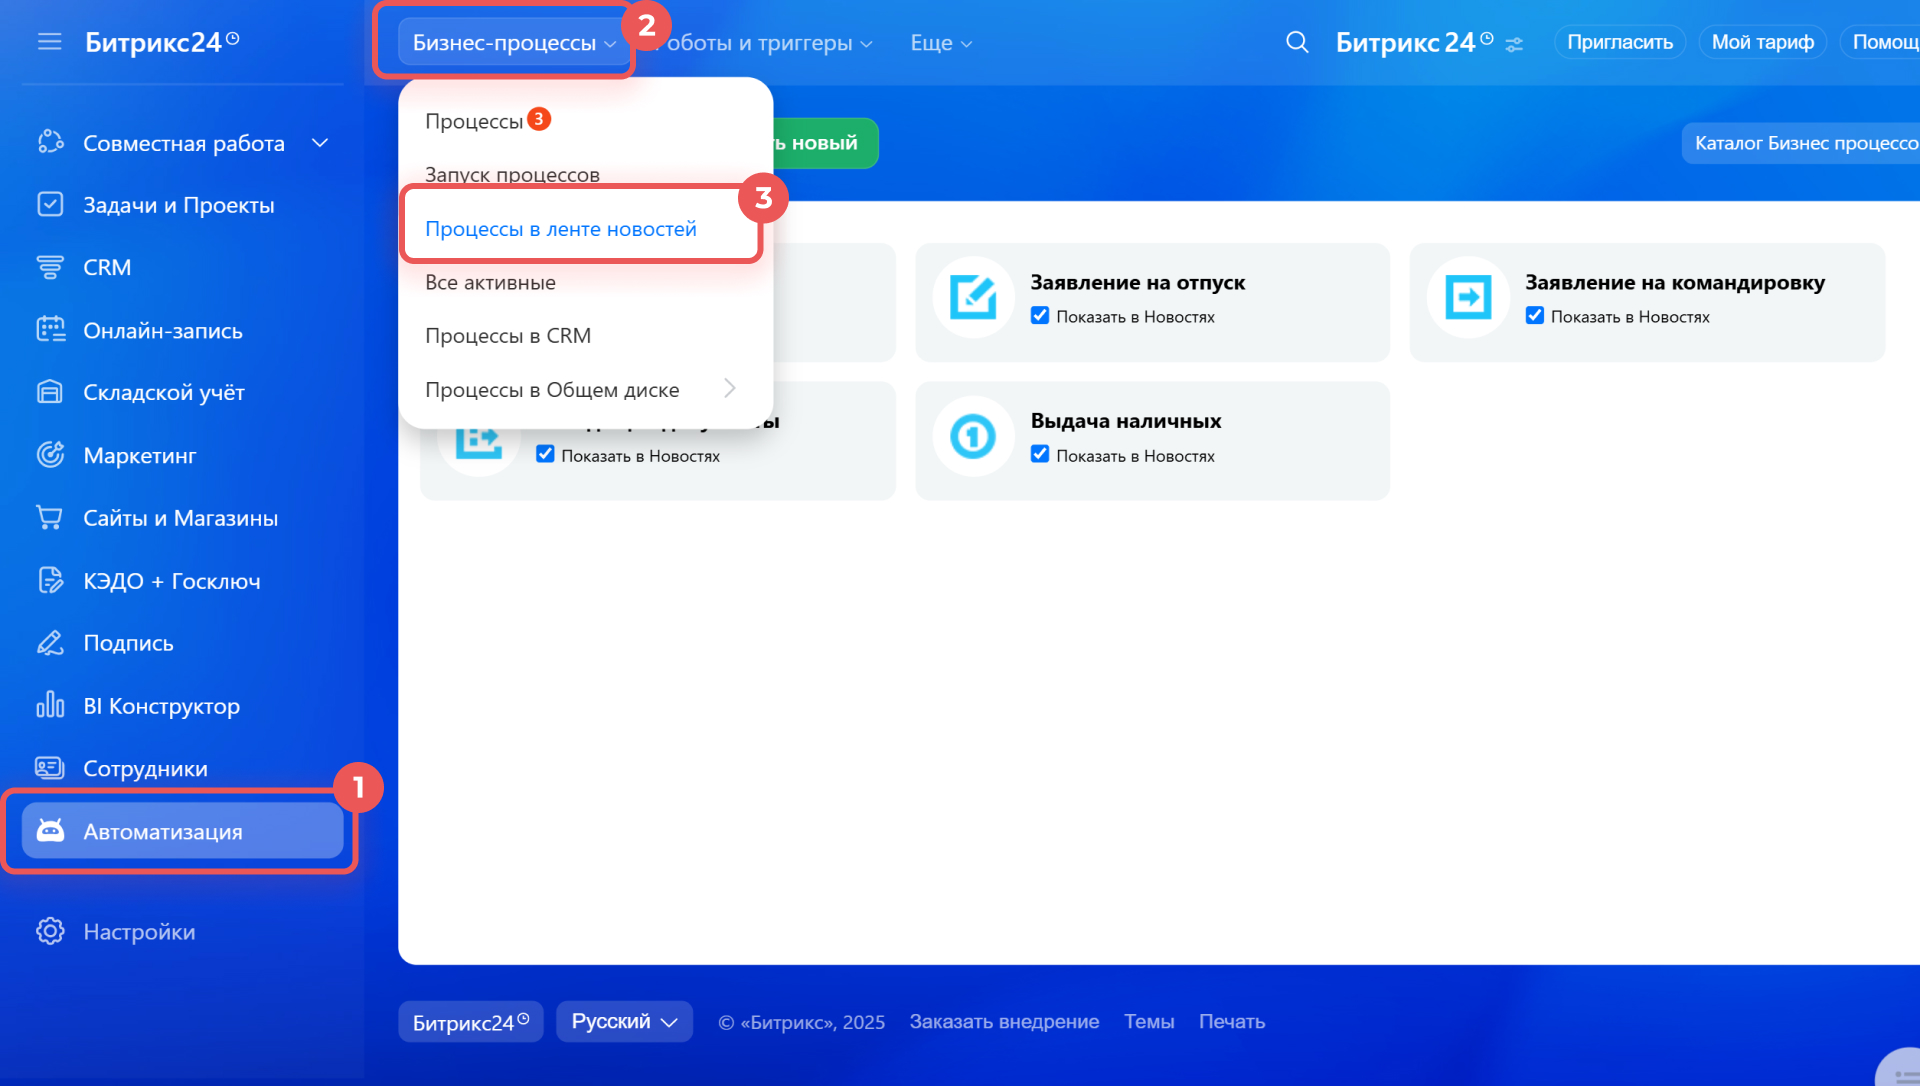The width and height of the screenshot is (1920, 1086).
Task: Open the hamburger menu icon
Action: click(x=49, y=42)
